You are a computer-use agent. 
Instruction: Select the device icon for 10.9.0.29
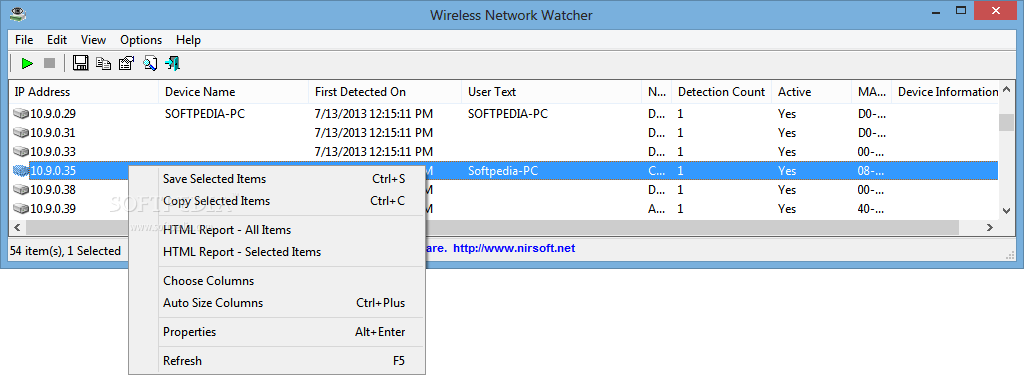click(21, 114)
